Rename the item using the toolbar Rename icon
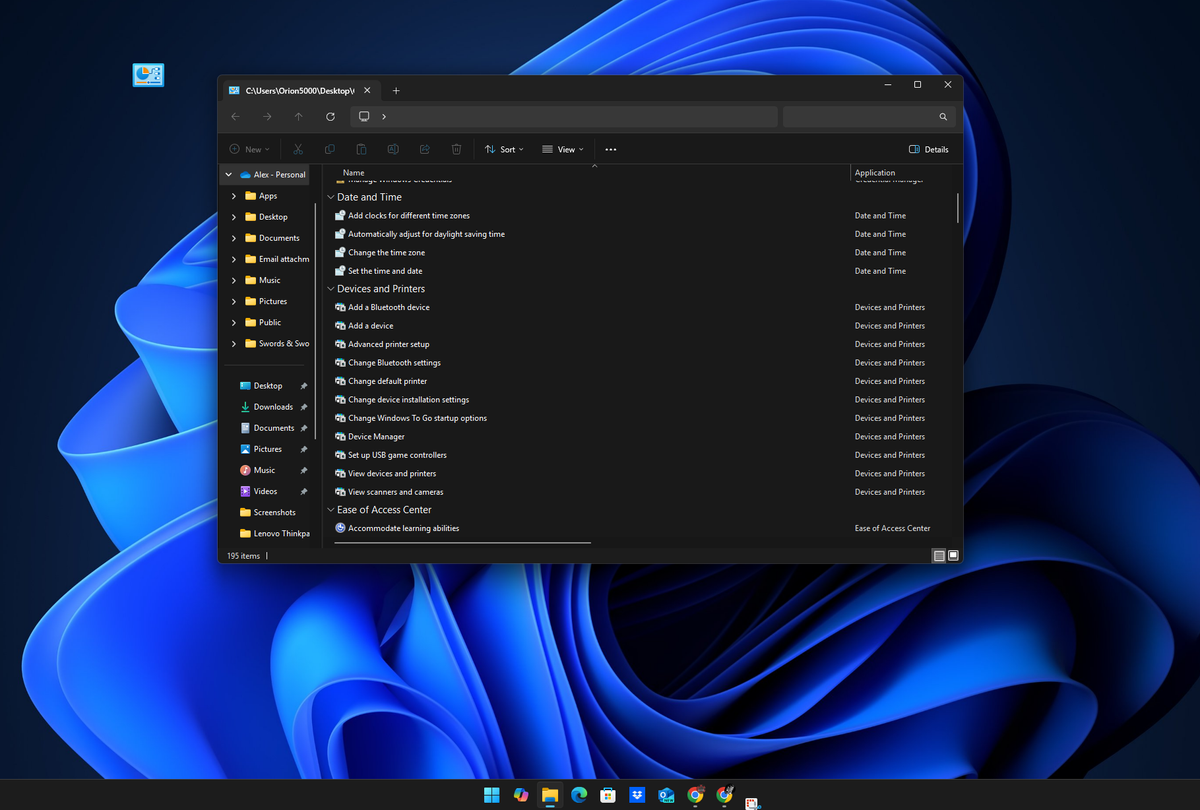 tap(393, 148)
